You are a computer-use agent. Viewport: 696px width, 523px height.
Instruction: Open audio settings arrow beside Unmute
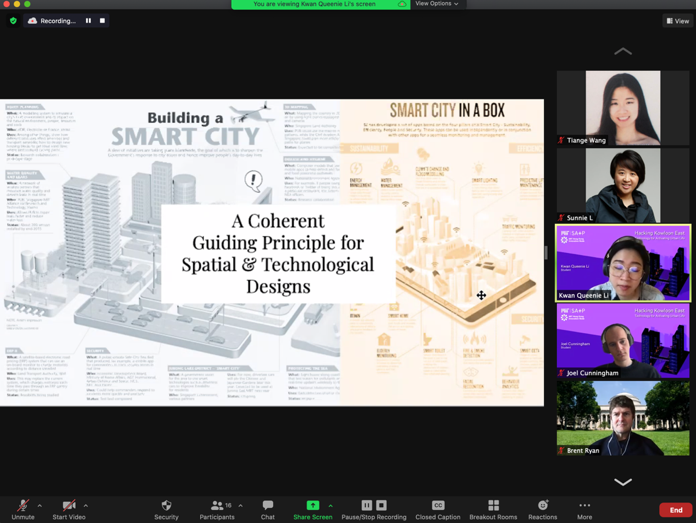click(40, 505)
